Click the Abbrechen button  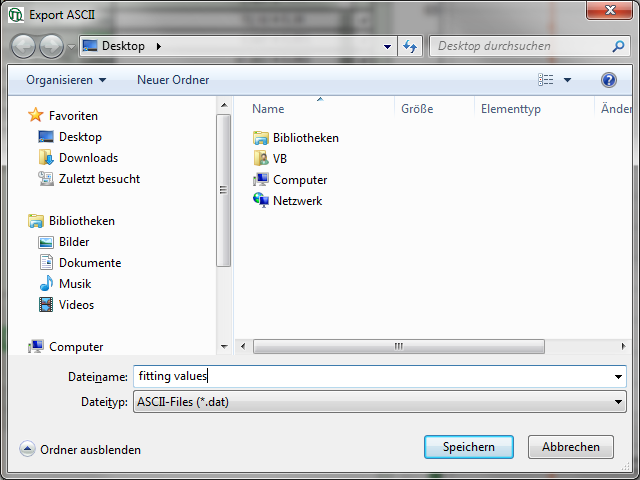(x=570, y=447)
